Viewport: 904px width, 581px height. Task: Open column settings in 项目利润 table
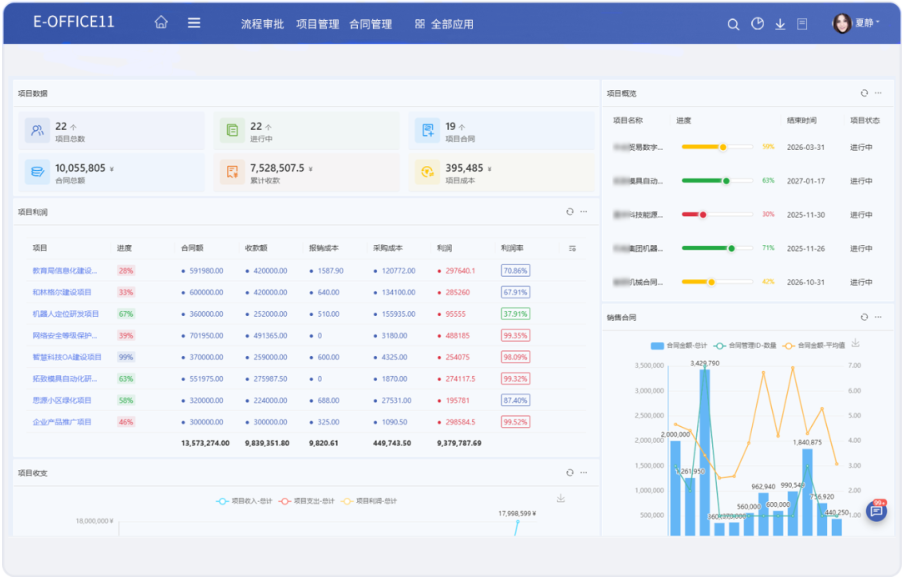click(x=573, y=248)
